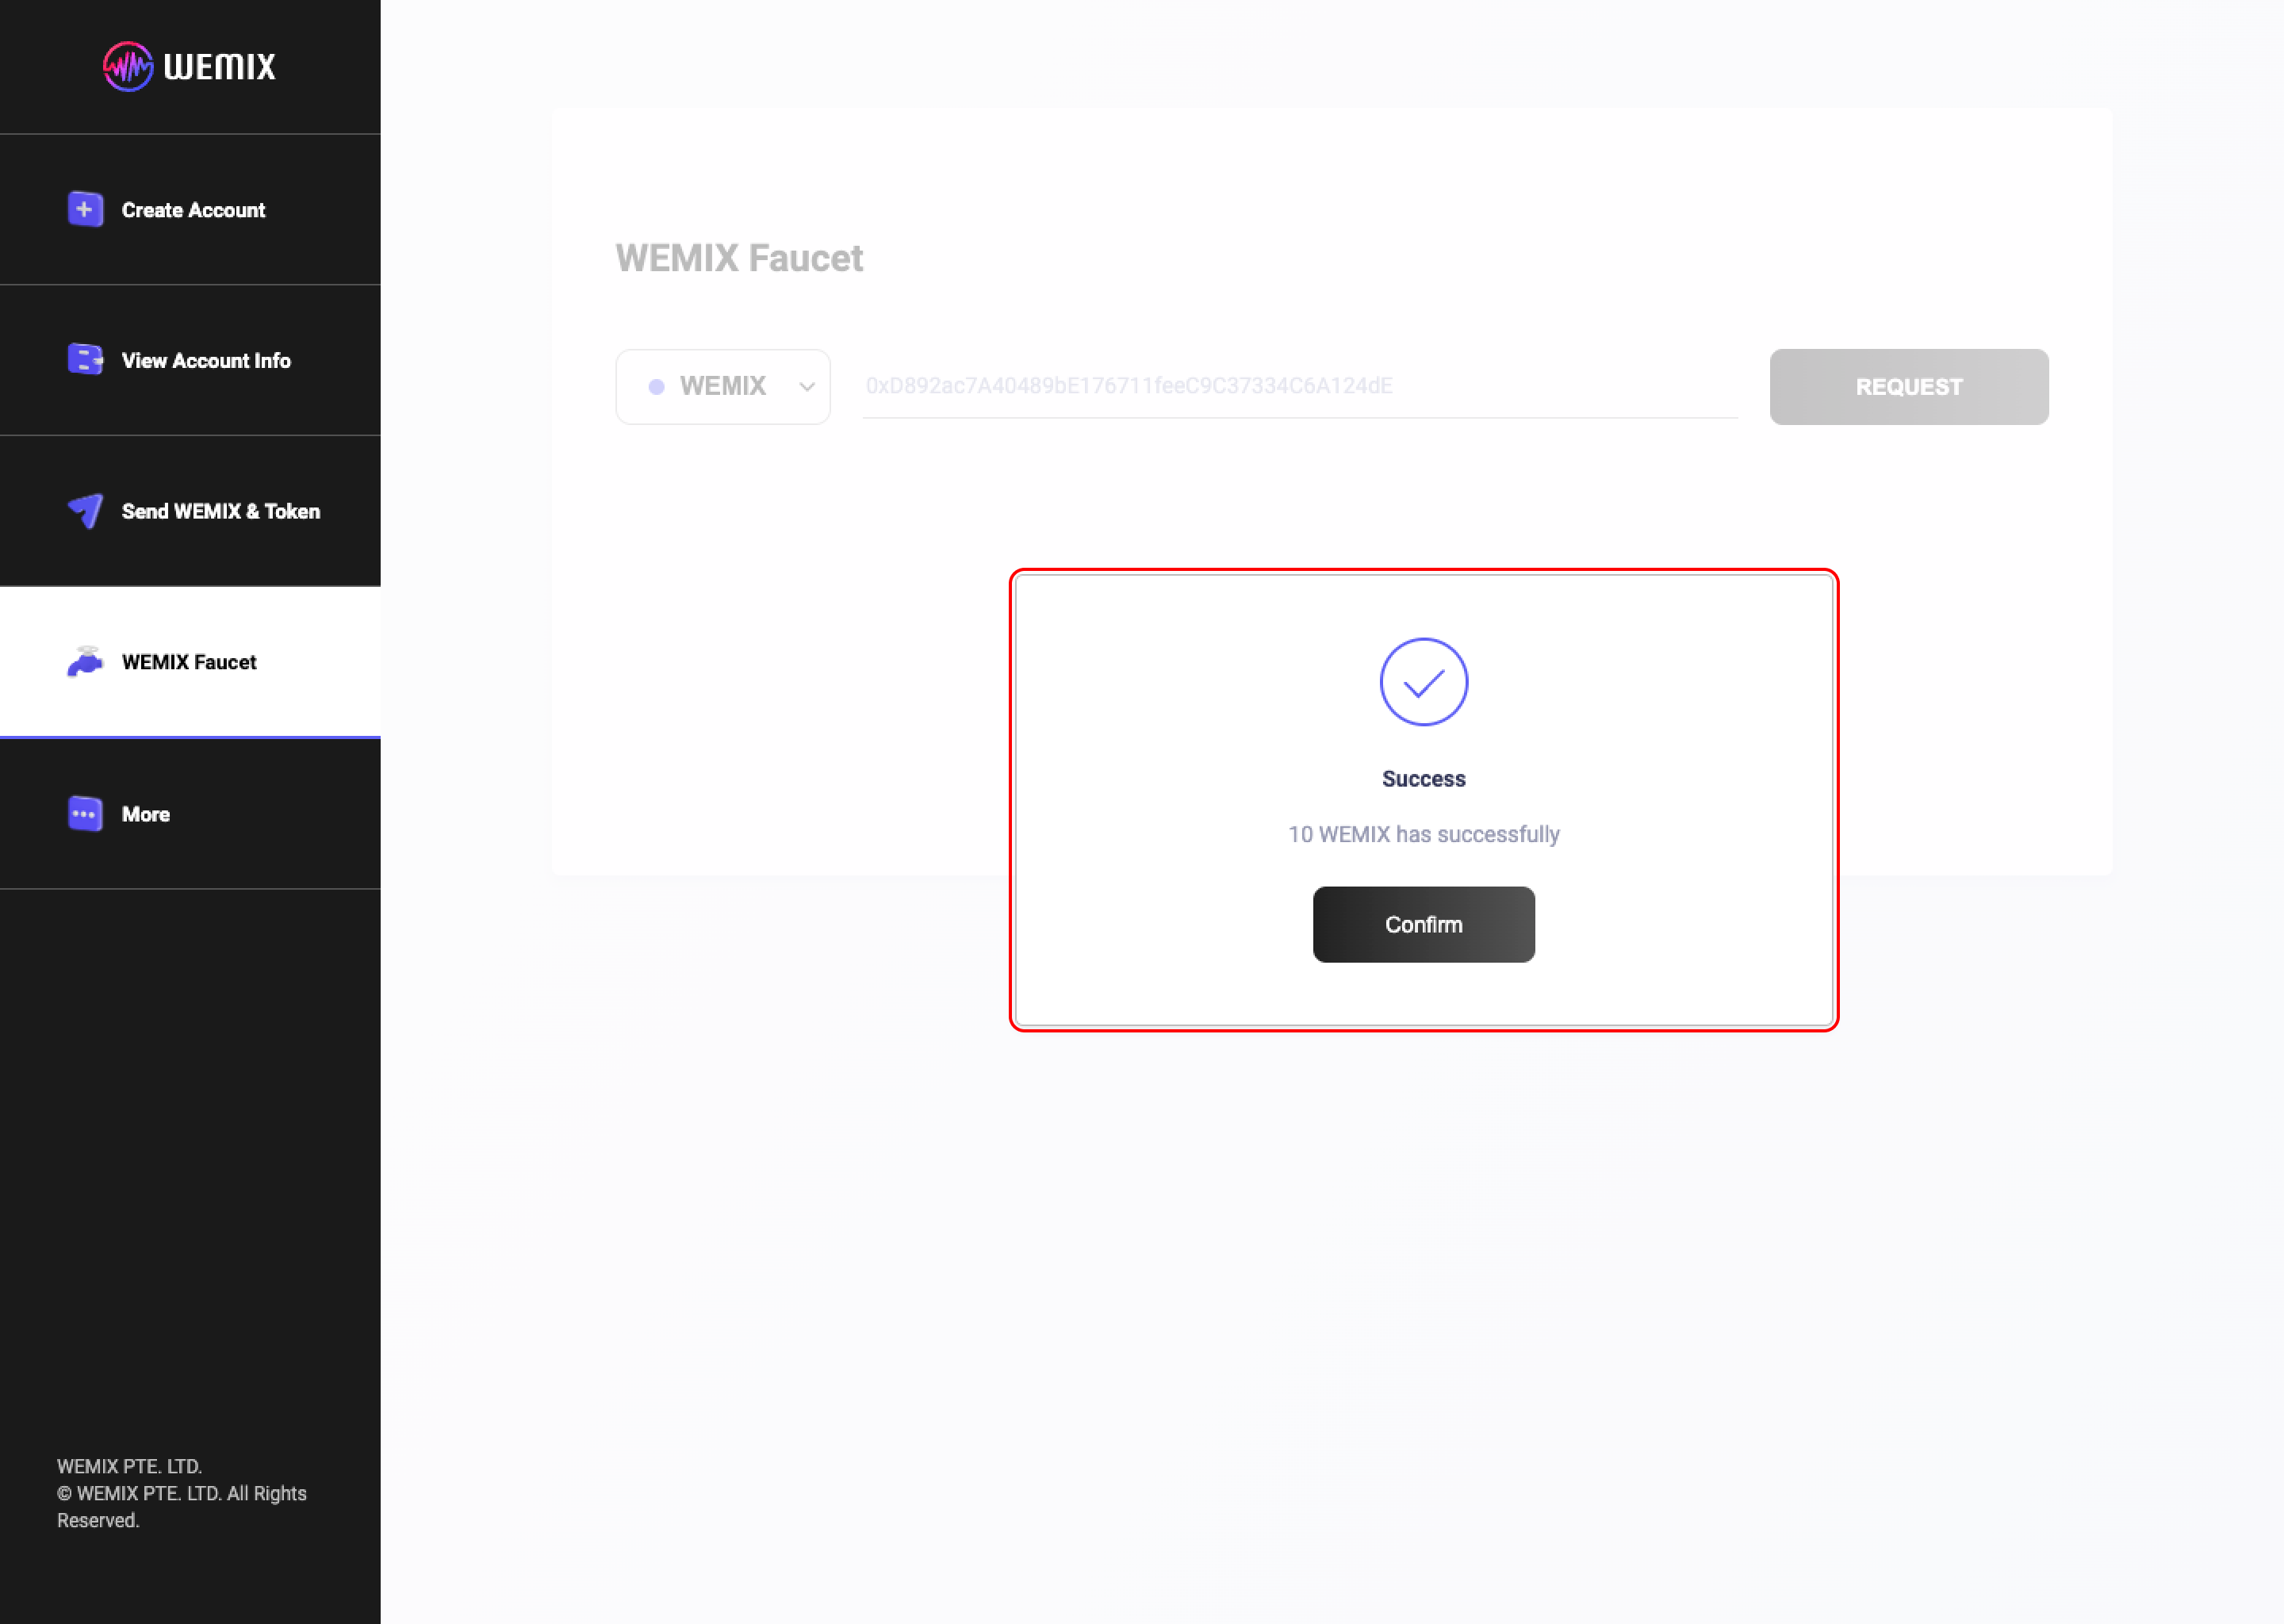The width and height of the screenshot is (2284, 1624).
Task: Open the More menu entry
Action: pyautogui.click(x=146, y=814)
